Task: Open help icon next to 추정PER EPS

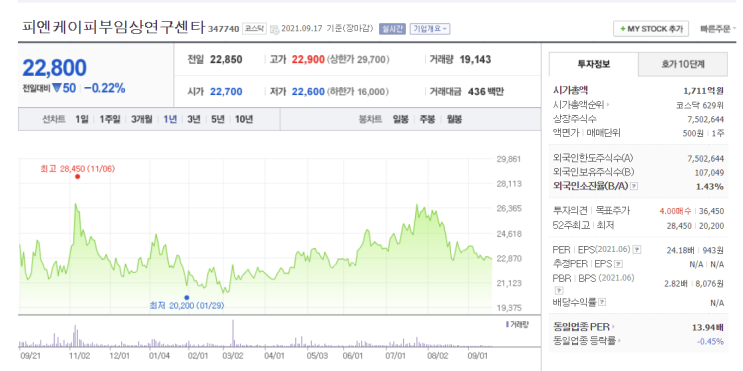Action: coord(618,264)
